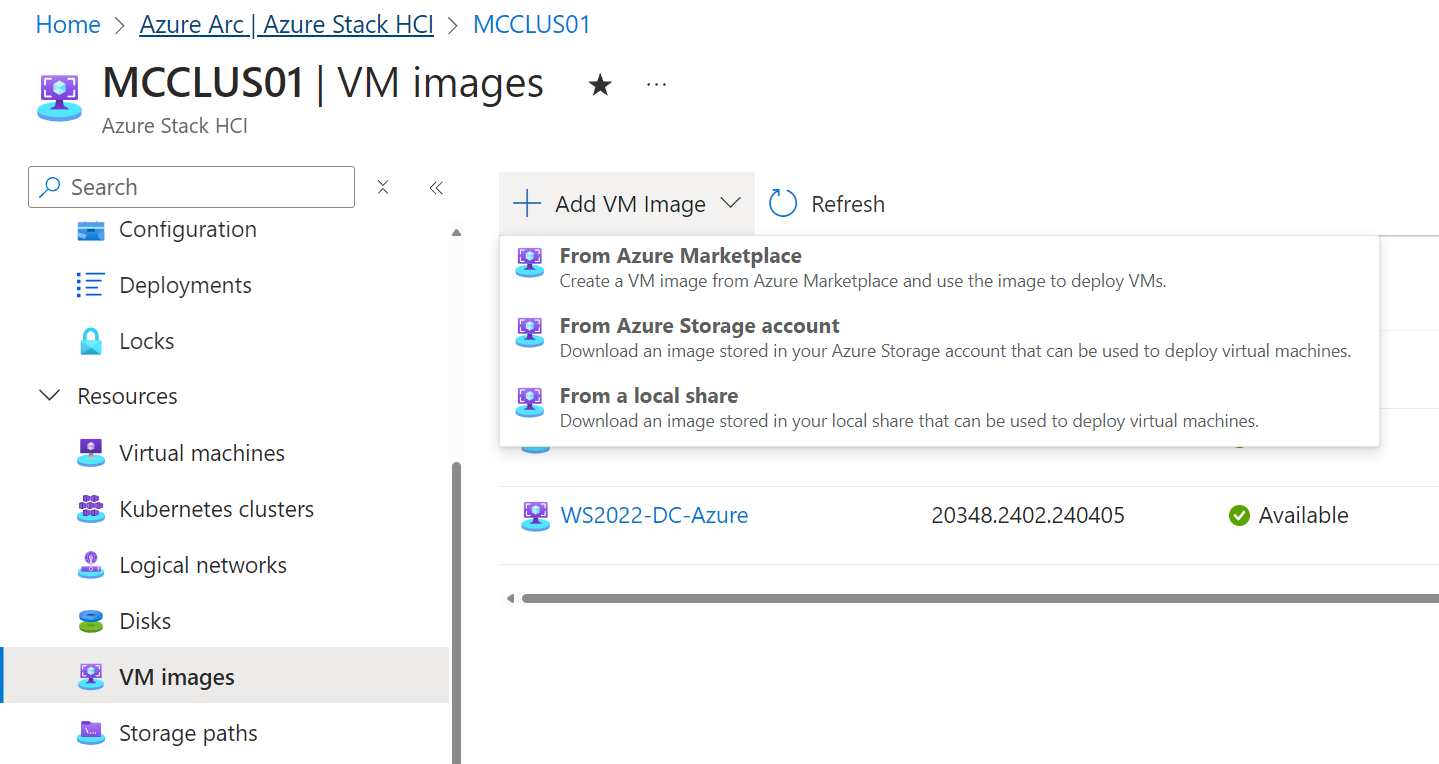Select the Configuration icon in sidebar
The image size is (1439, 764).
[91, 229]
